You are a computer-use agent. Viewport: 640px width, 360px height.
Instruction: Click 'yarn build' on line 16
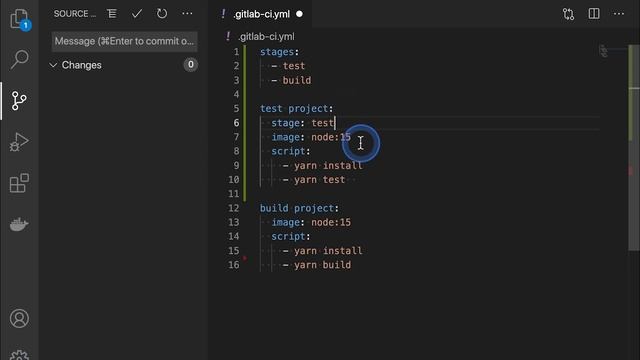tap(322, 265)
